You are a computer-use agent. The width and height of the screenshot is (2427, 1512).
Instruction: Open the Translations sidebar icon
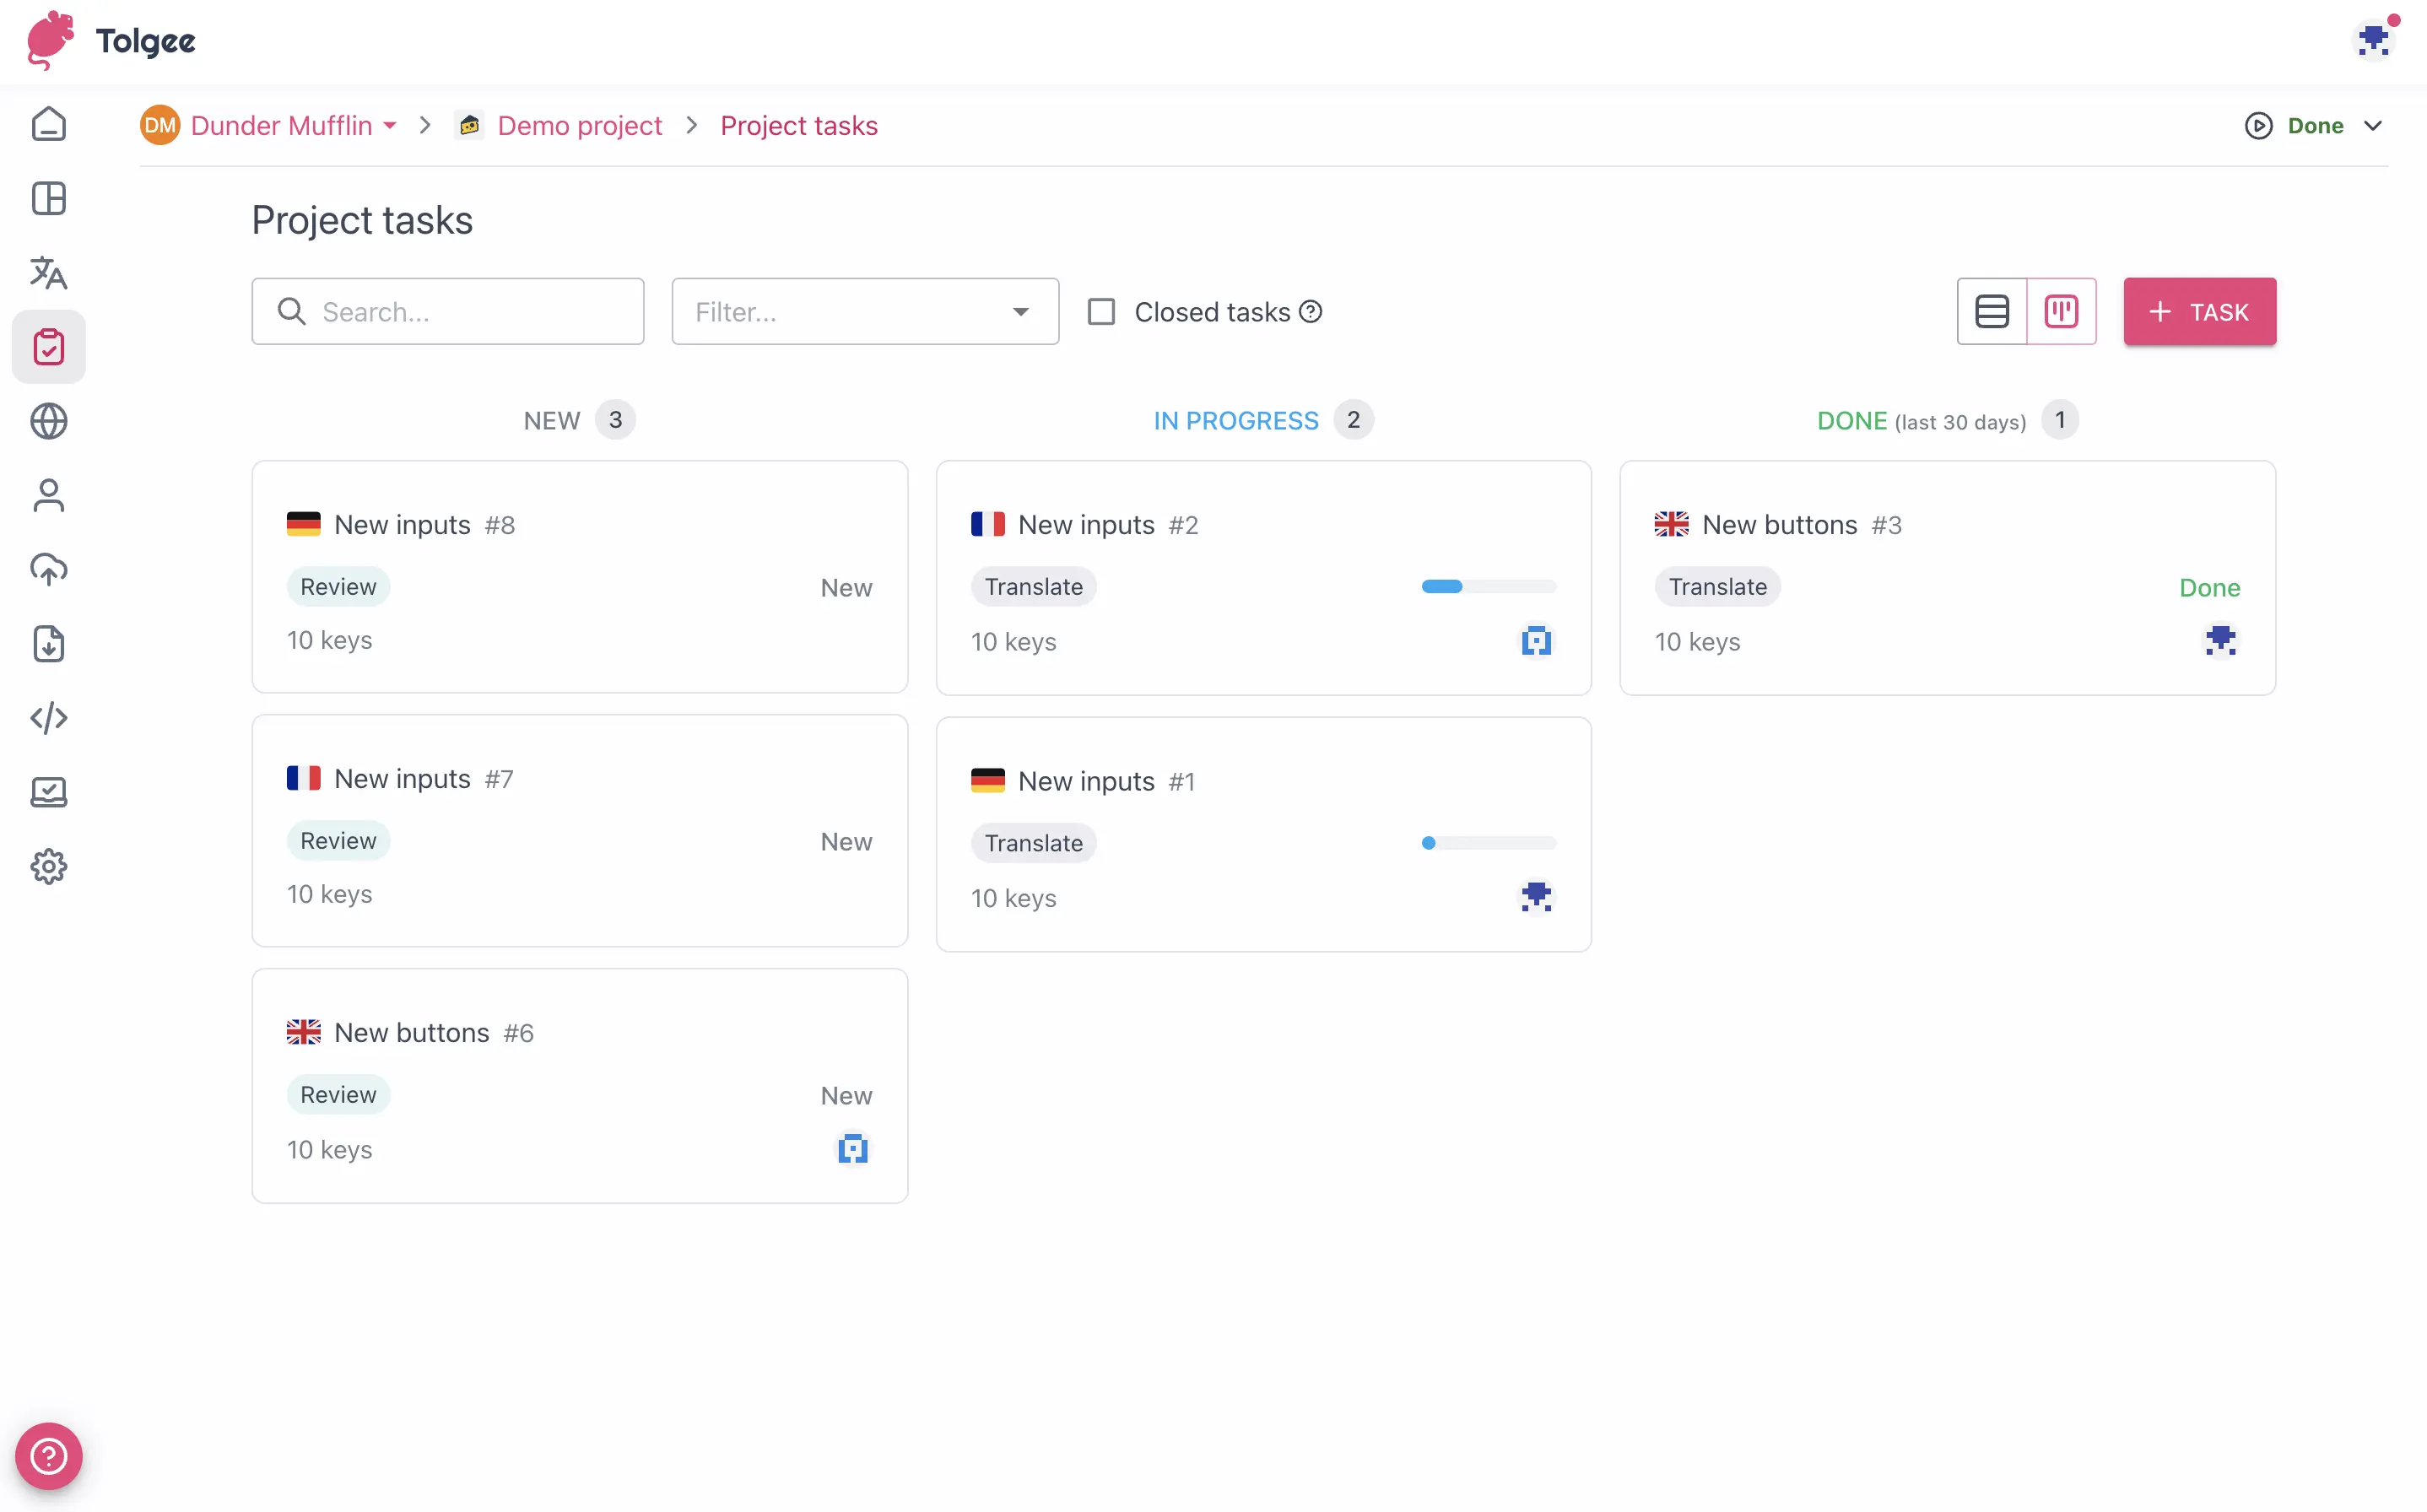tap(48, 273)
